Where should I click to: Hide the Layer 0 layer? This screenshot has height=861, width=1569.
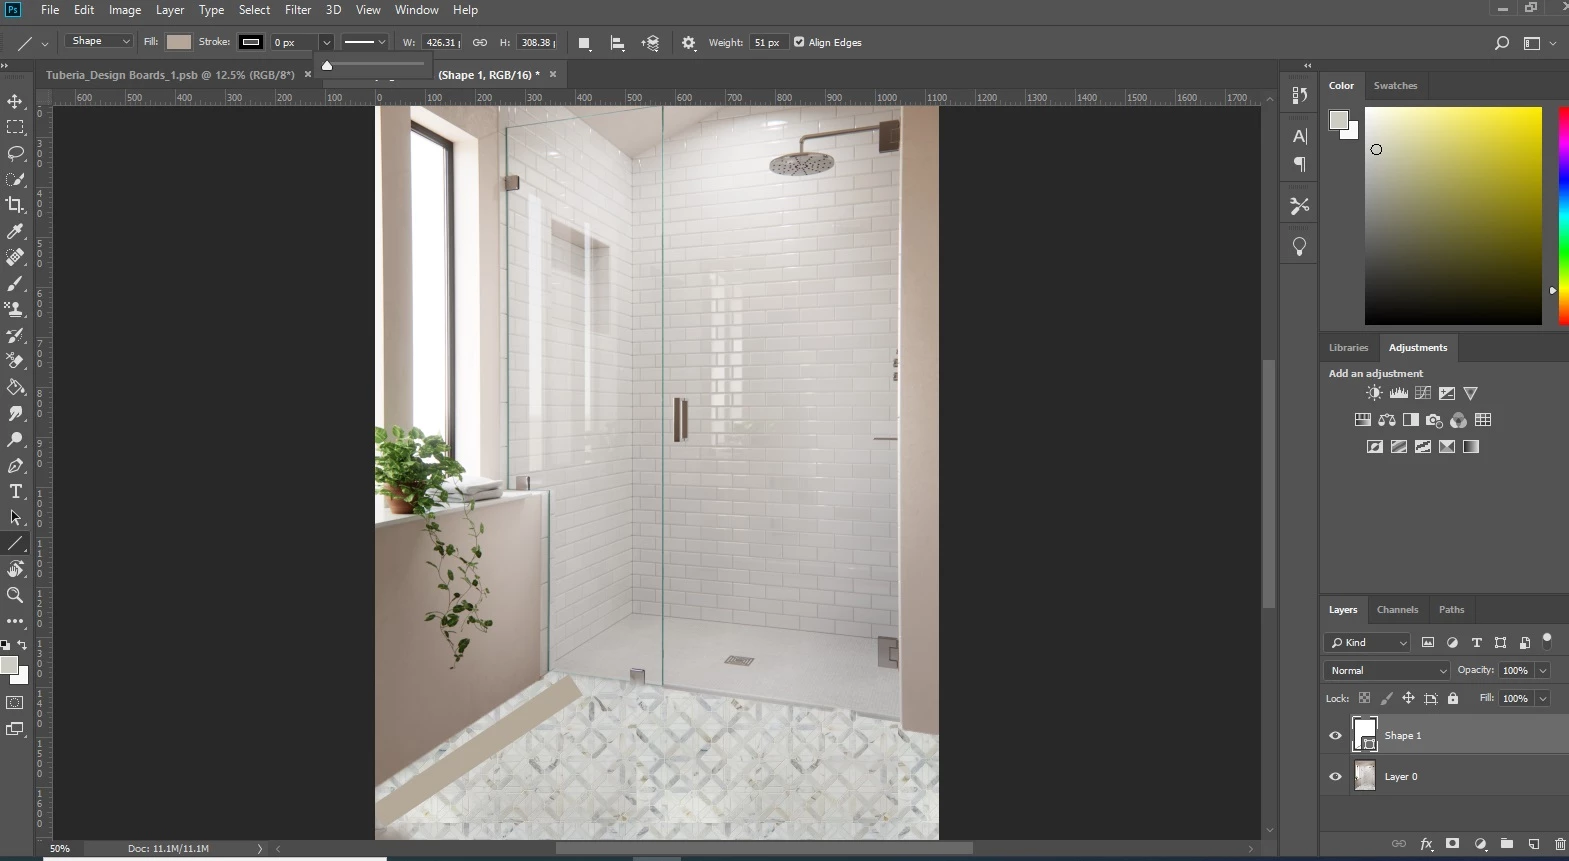1335,776
